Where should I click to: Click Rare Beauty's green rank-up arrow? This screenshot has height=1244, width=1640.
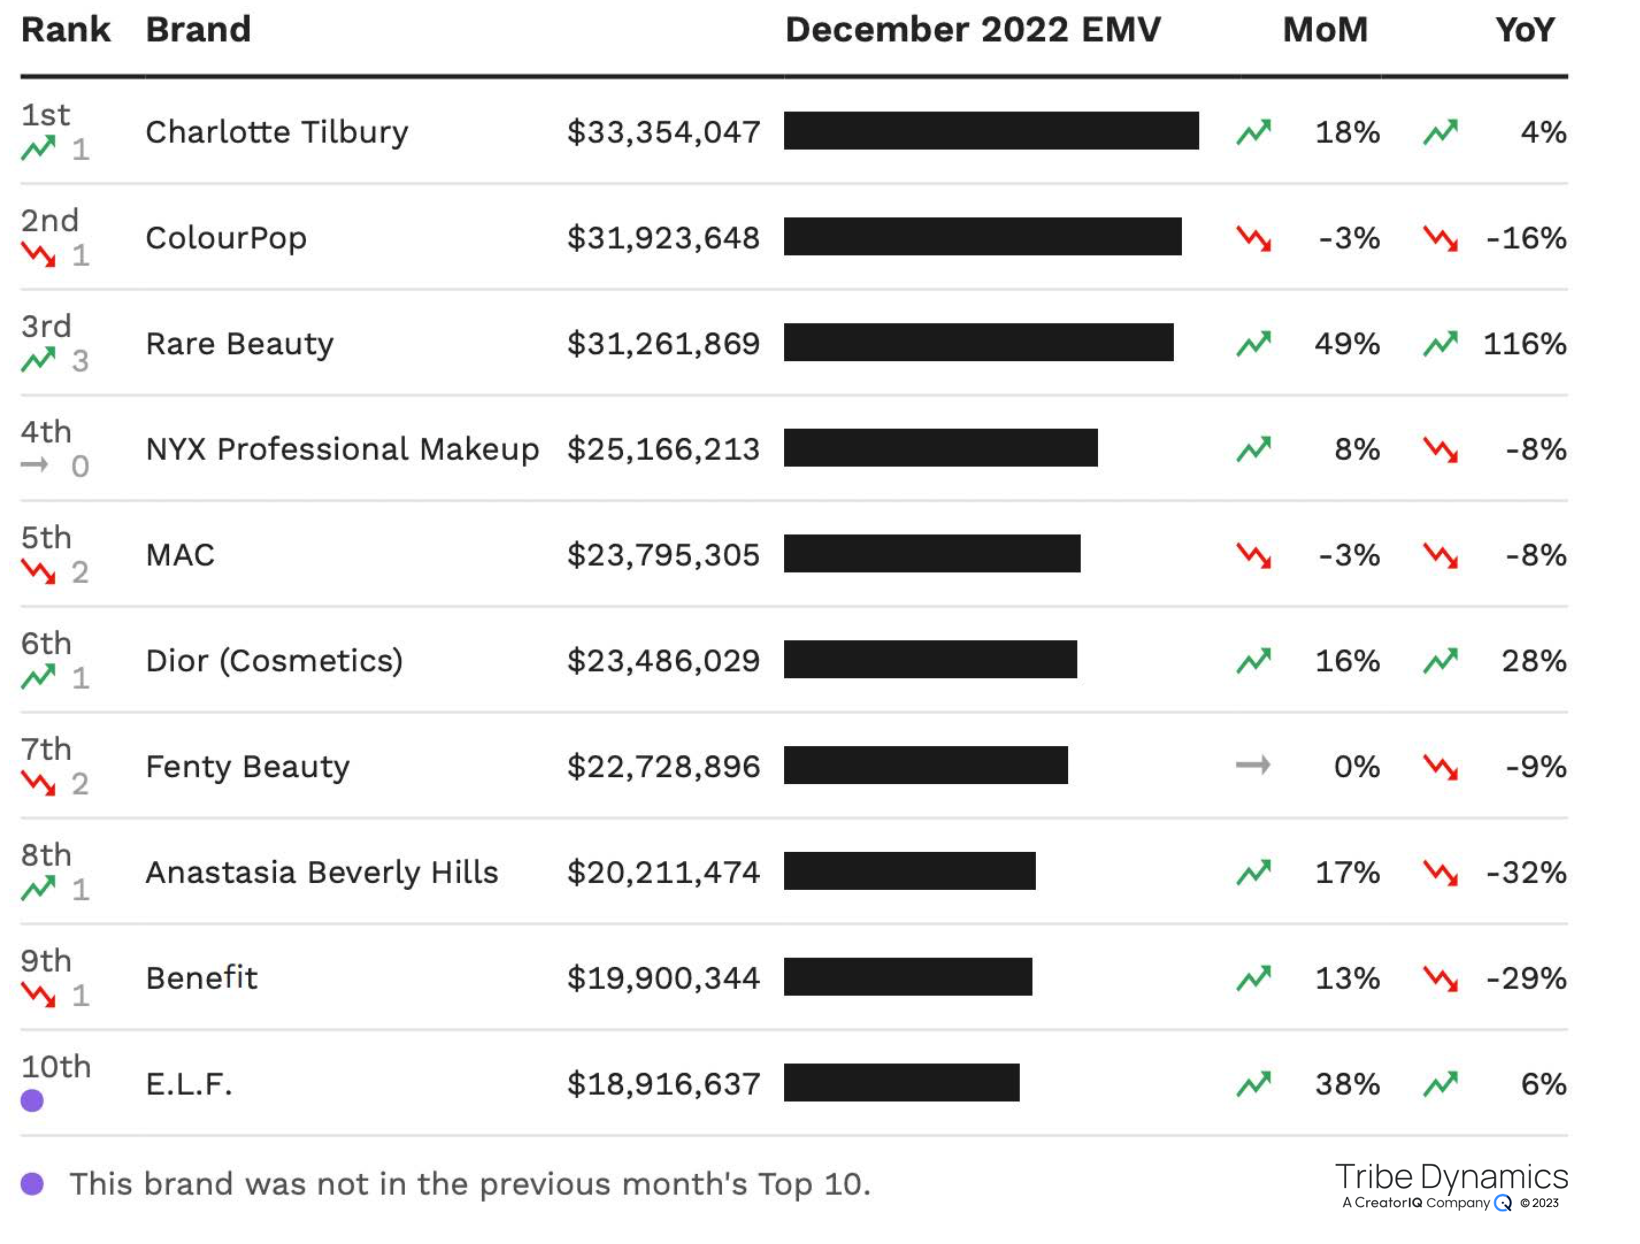tap(39, 359)
